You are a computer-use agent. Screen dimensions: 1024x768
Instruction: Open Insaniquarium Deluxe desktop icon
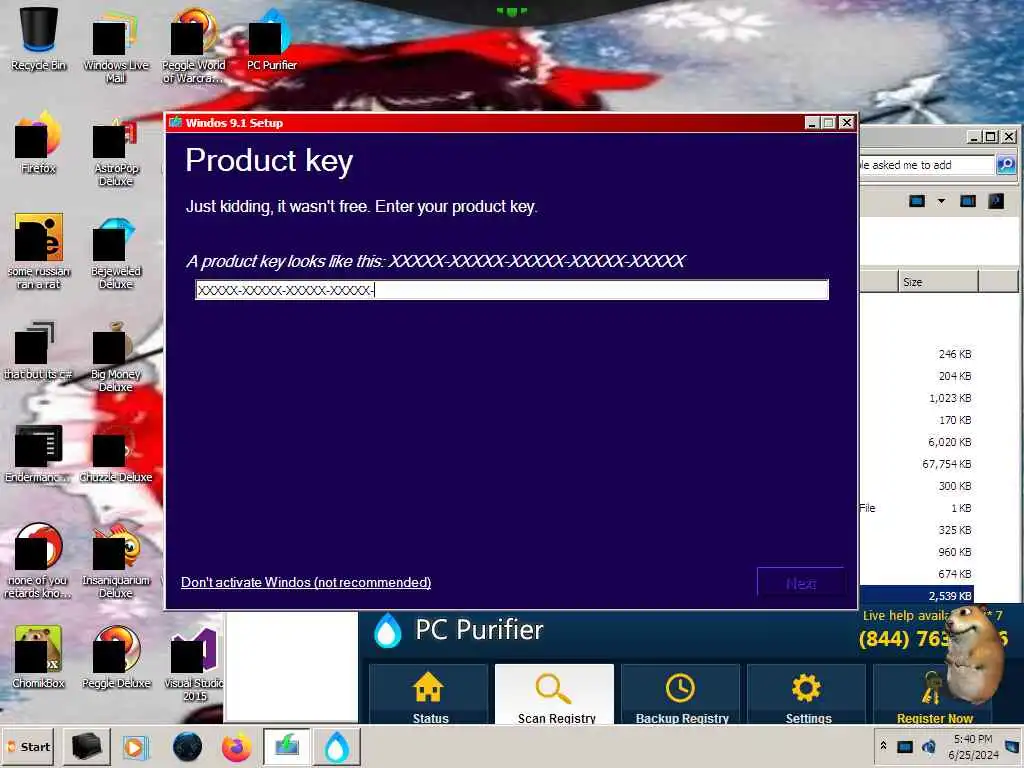(115, 560)
